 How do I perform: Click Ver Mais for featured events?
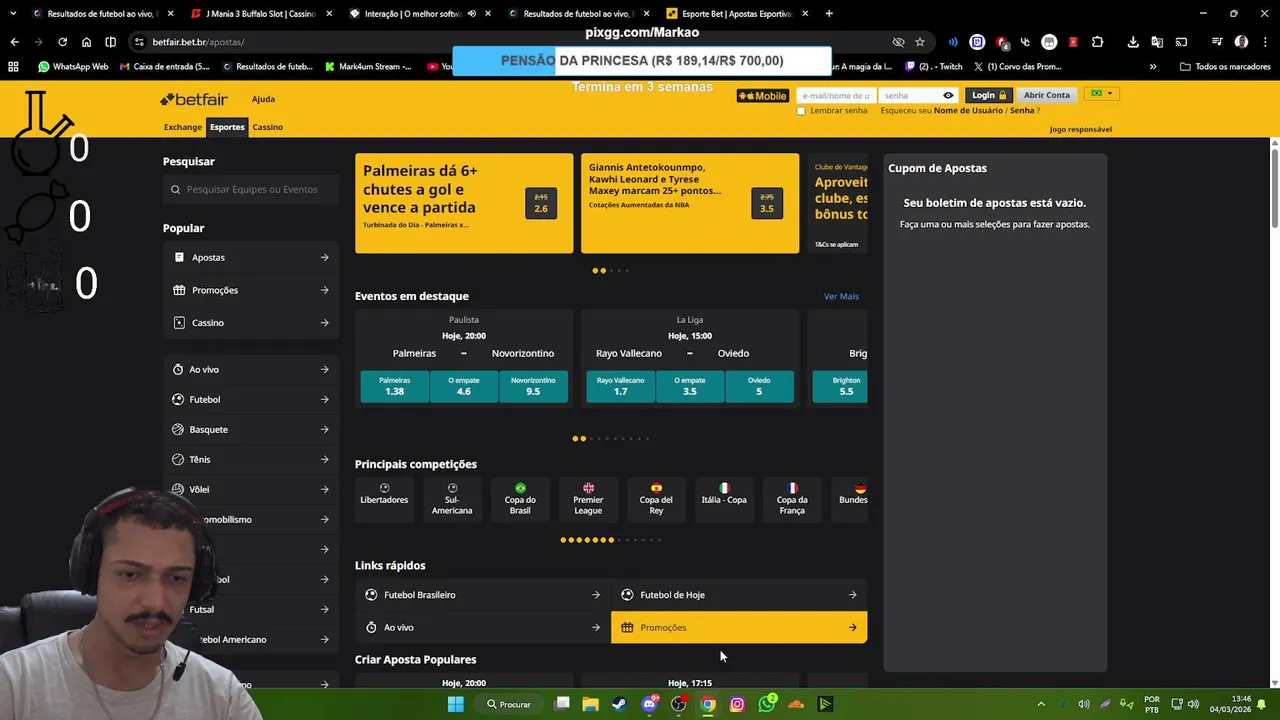841,296
